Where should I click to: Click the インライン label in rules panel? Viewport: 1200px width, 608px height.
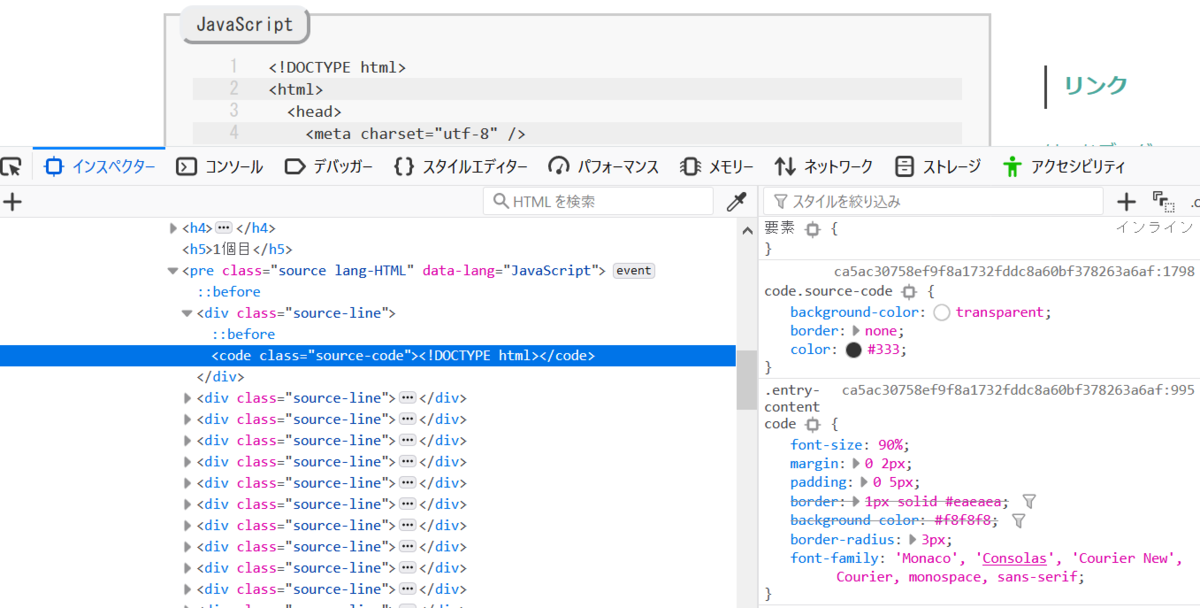point(1155,228)
